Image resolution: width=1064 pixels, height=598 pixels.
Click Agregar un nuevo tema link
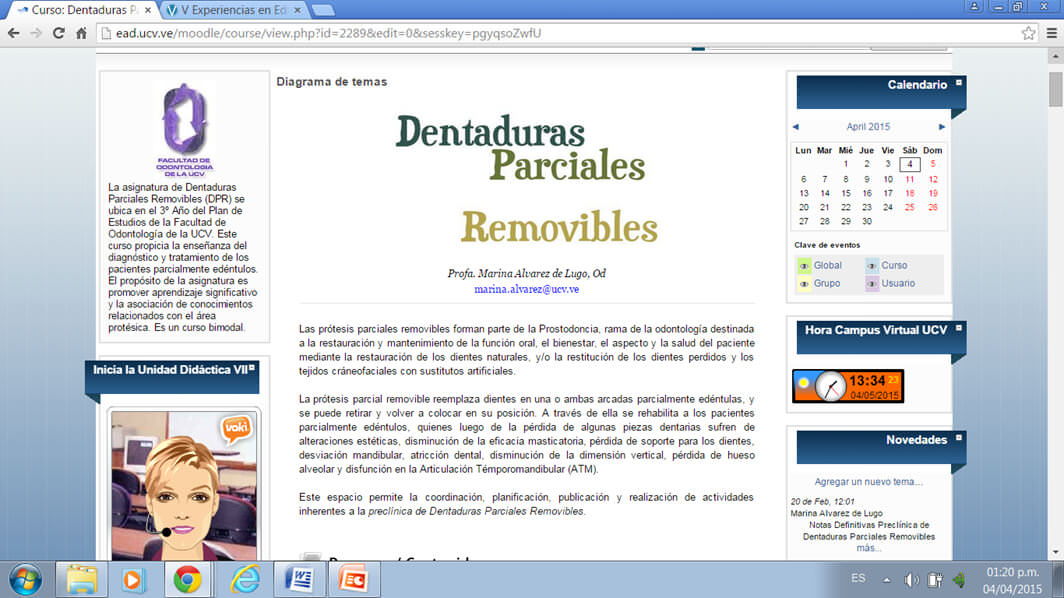tap(868, 482)
